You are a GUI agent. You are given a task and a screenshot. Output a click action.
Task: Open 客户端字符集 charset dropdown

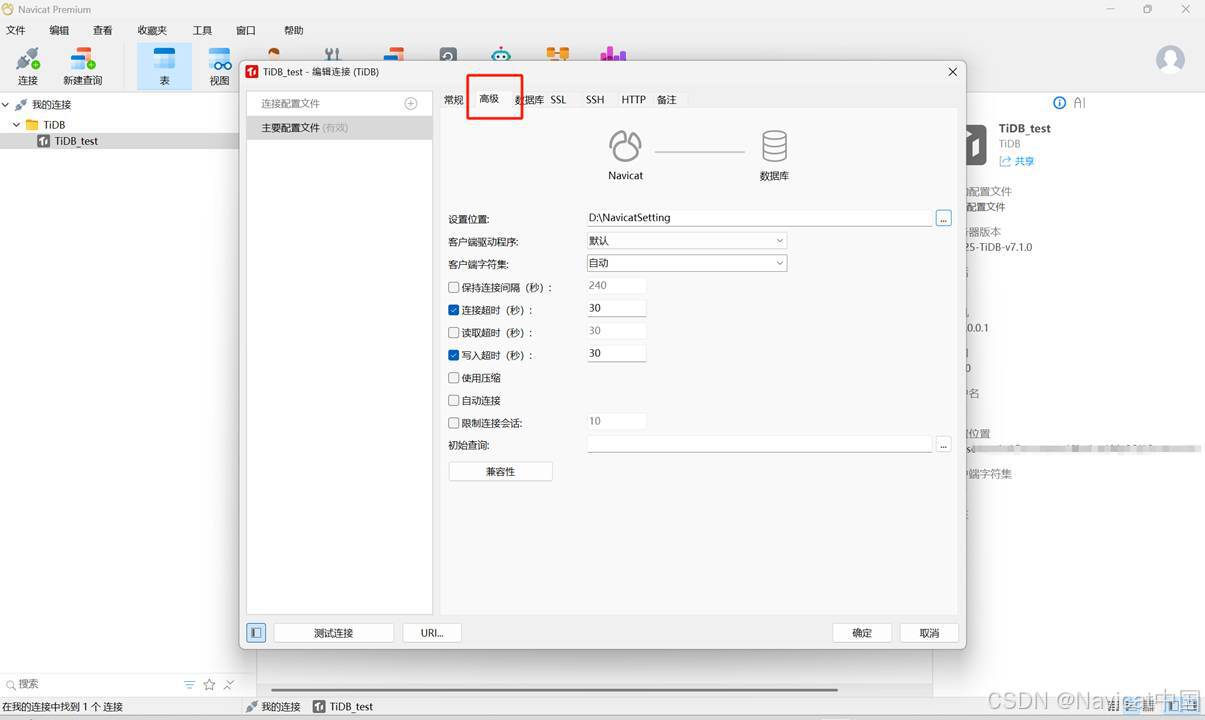(687, 263)
